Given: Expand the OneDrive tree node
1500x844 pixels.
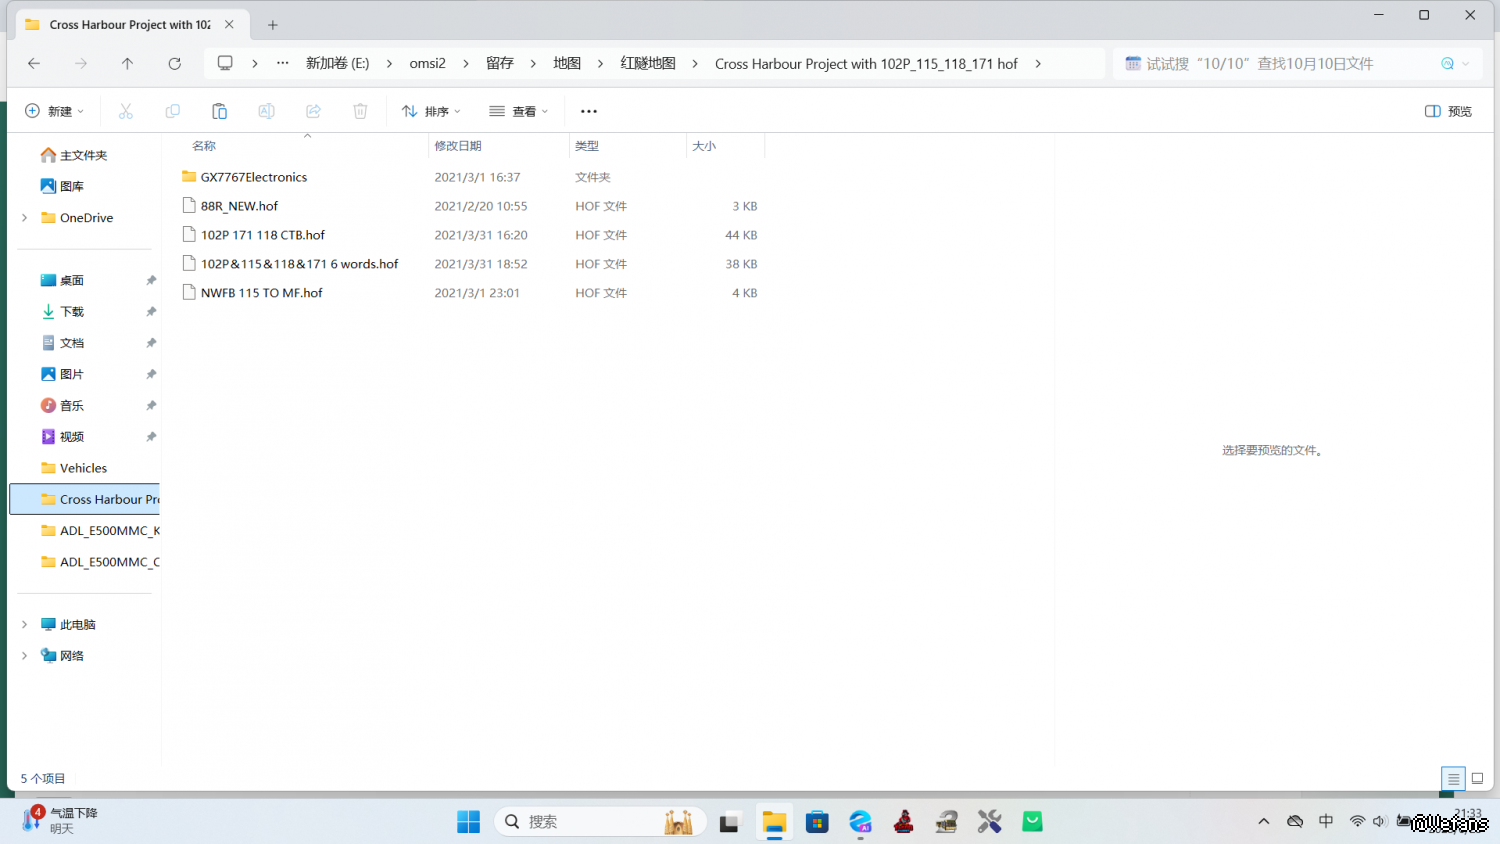Looking at the screenshot, I should click(24, 218).
